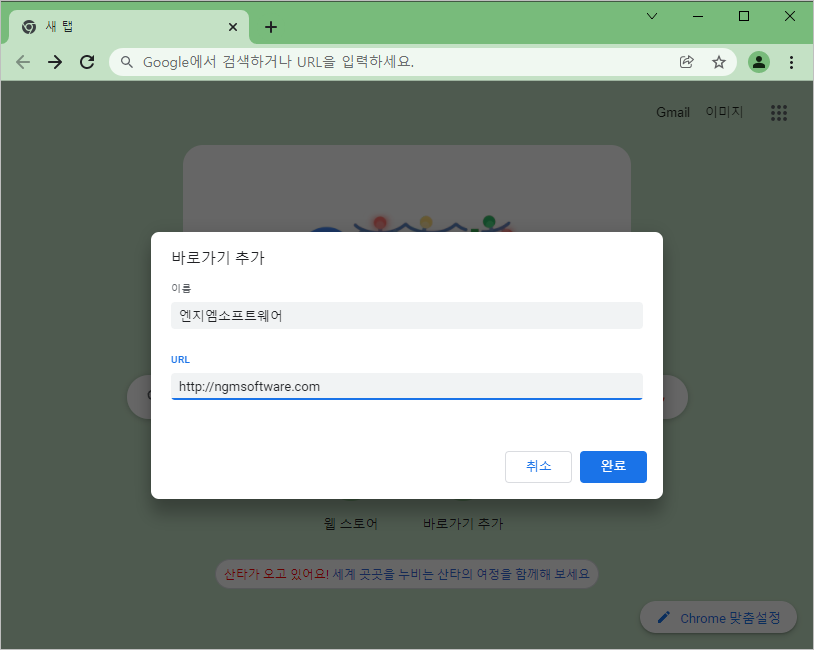The height and width of the screenshot is (650, 814).
Task: Click the URL input field
Action: [x=407, y=386]
